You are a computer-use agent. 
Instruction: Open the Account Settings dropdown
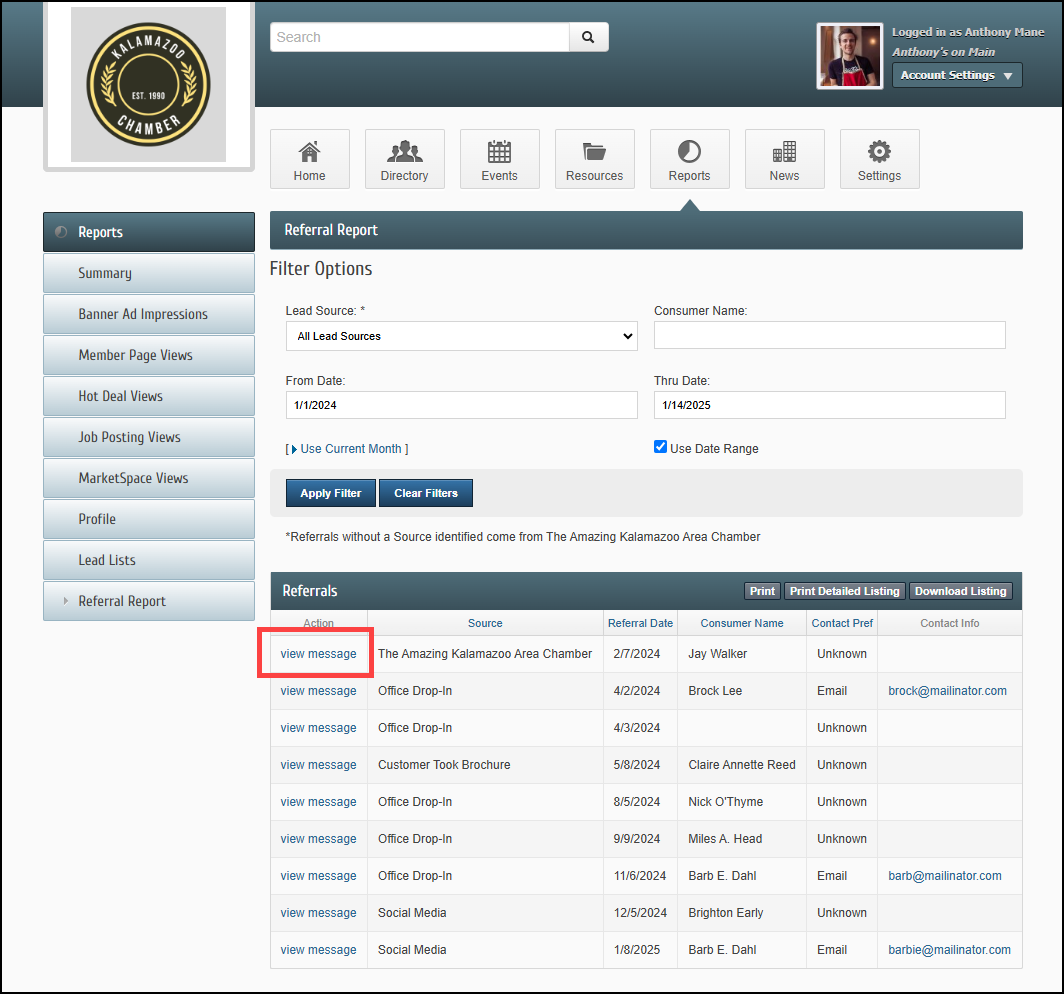(956, 75)
